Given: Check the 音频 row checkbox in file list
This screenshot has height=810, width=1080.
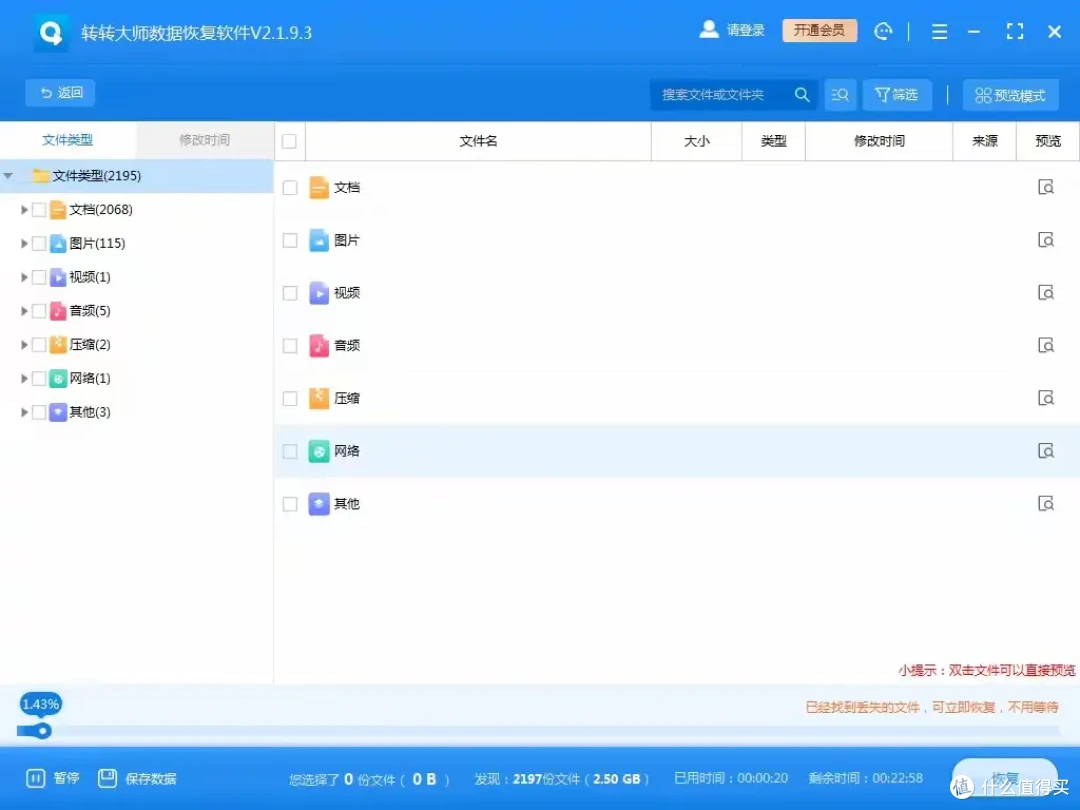Looking at the screenshot, I should (290, 346).
